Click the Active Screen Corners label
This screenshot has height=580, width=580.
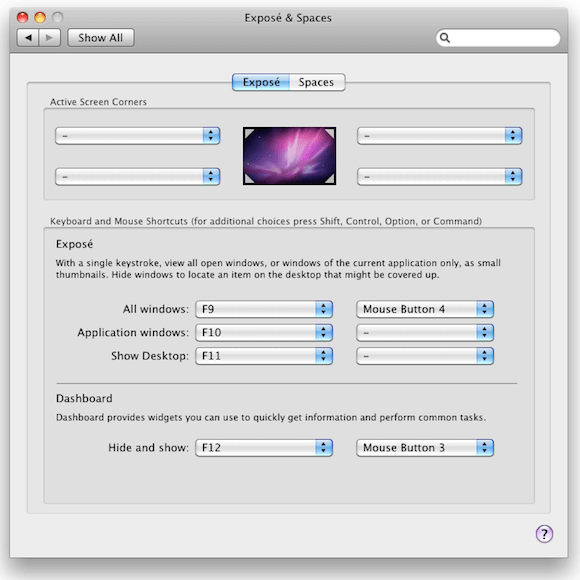coord(98,102)
